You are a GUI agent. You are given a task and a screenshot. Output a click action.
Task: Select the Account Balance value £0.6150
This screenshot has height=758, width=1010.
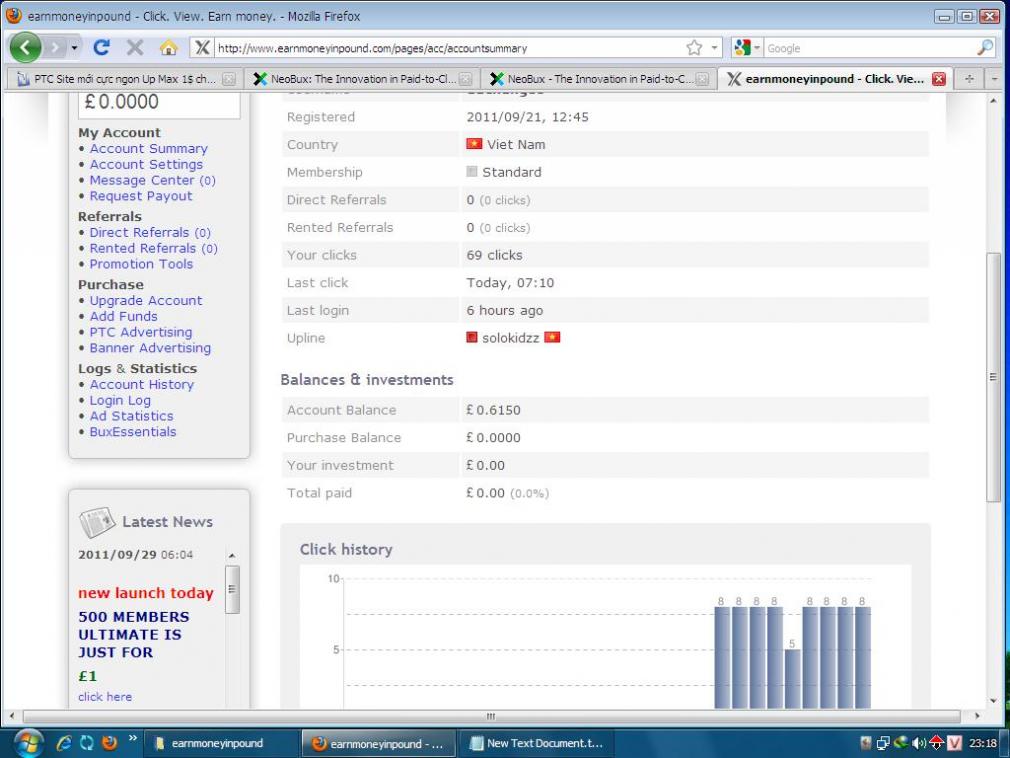pos(493,410)
